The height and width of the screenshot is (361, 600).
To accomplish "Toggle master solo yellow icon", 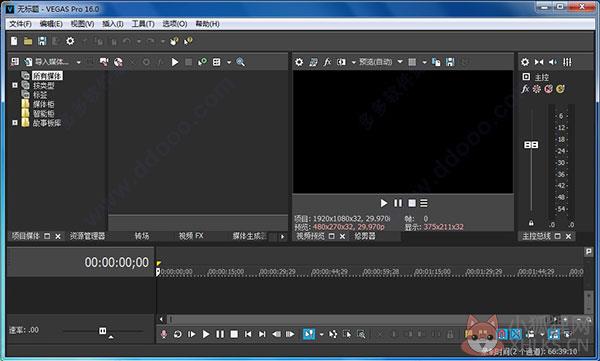I will (x=560, y=89).
